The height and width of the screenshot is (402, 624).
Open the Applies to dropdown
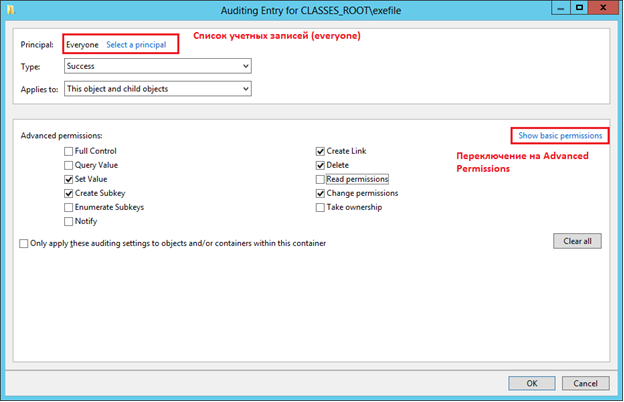coord(158,89)
